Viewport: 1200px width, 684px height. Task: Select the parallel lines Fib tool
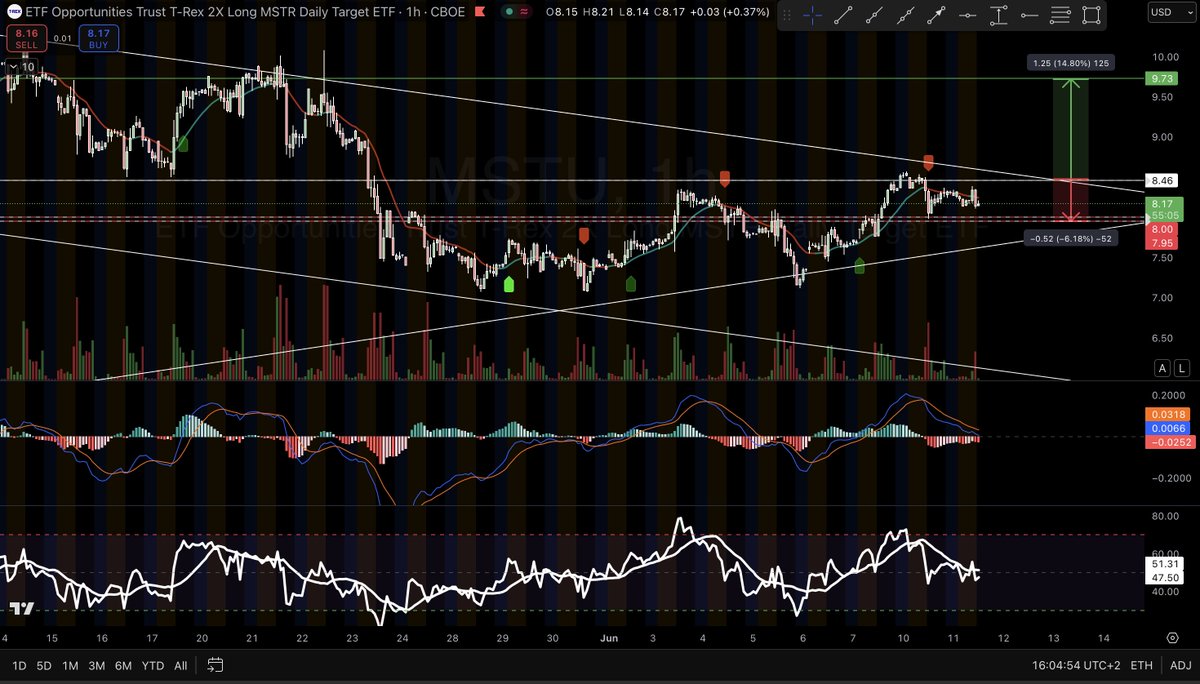[x=1061, y=15]
